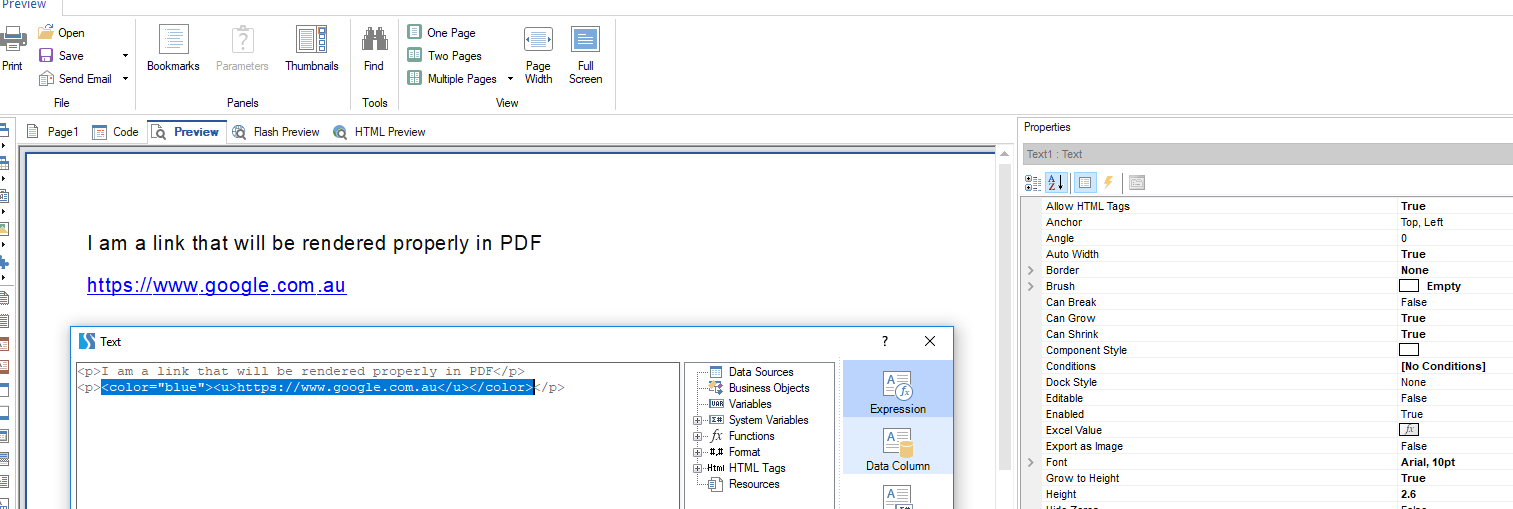Select the Preview tab
The width and height of the screenshot is (1513, 509).
186,132
